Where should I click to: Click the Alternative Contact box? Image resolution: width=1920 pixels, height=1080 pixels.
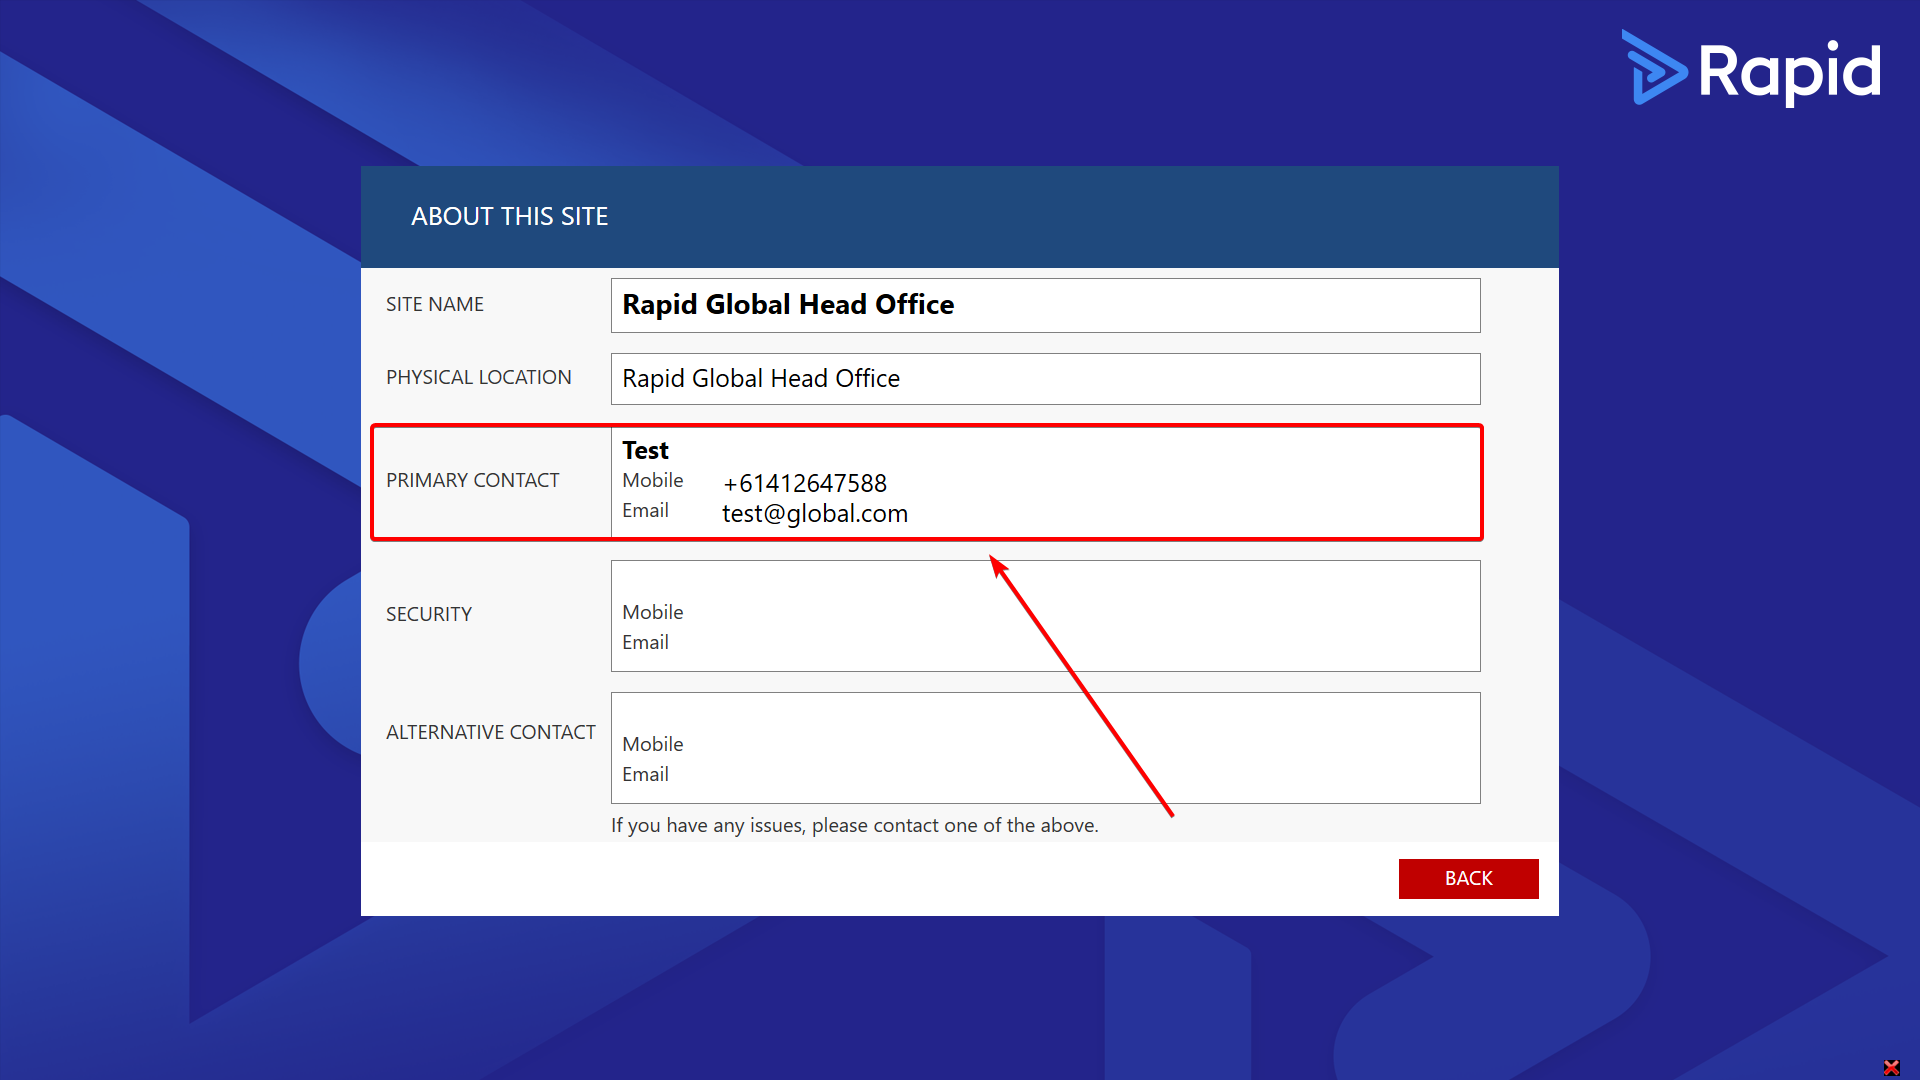click(x=1045, y=748)
